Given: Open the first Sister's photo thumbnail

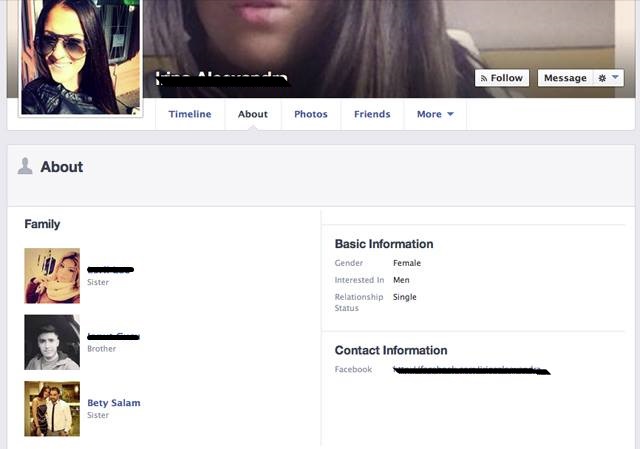Looking at the screenshot, I should click(x=52, y=275).
